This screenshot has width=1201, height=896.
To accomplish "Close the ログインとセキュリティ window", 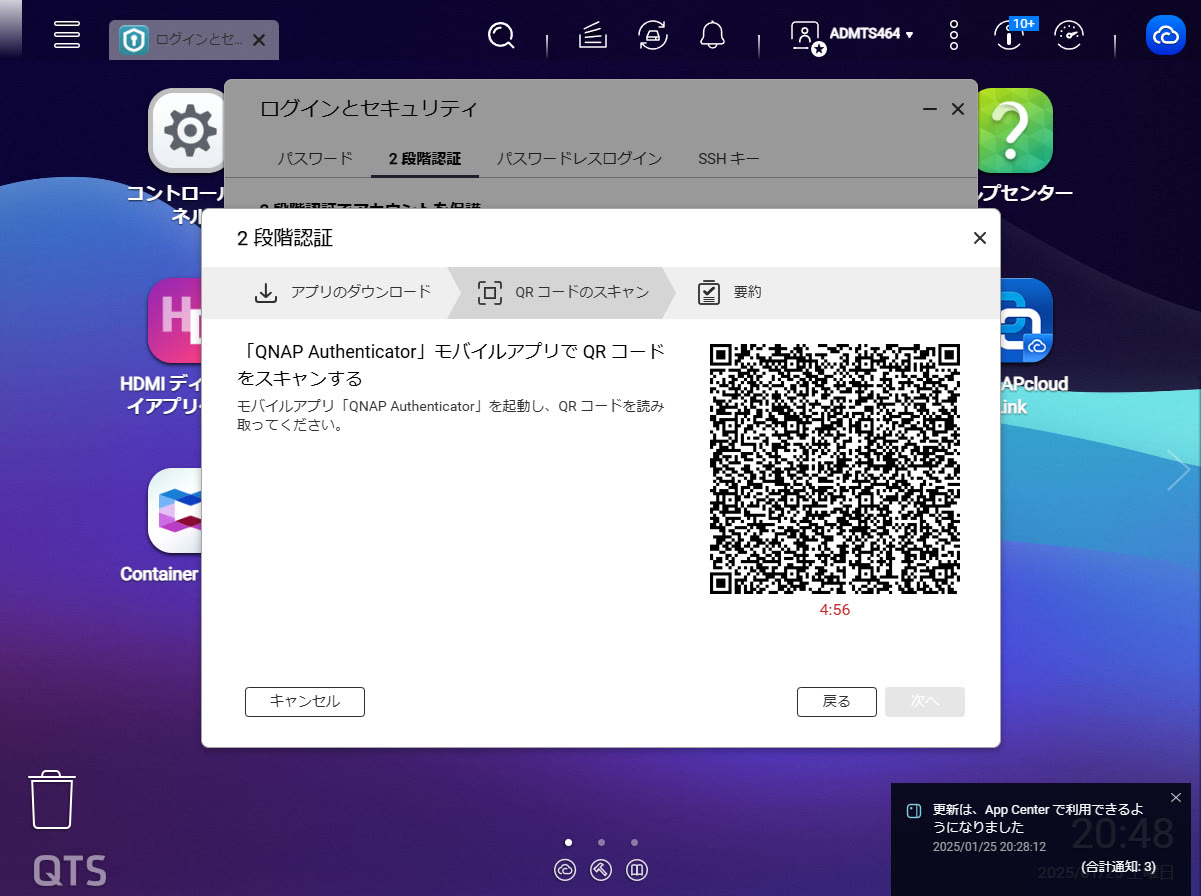I will pos(958,109).
